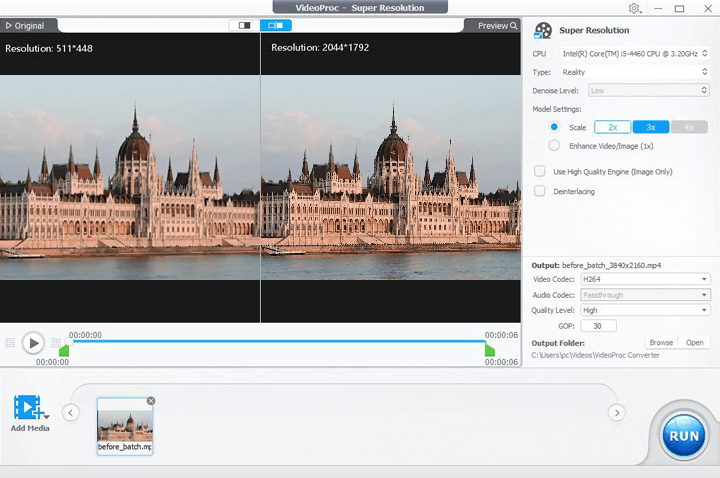Select the Scale radio button
This screenshot has height=478, width=720.
point(554,127)
